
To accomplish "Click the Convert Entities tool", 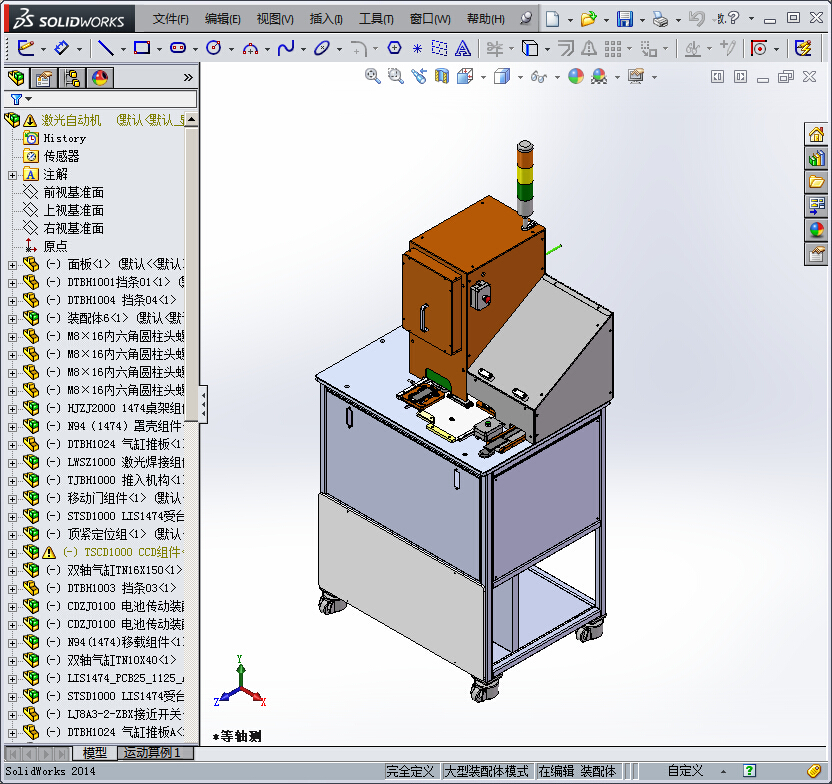I will (x=530, y=49).
